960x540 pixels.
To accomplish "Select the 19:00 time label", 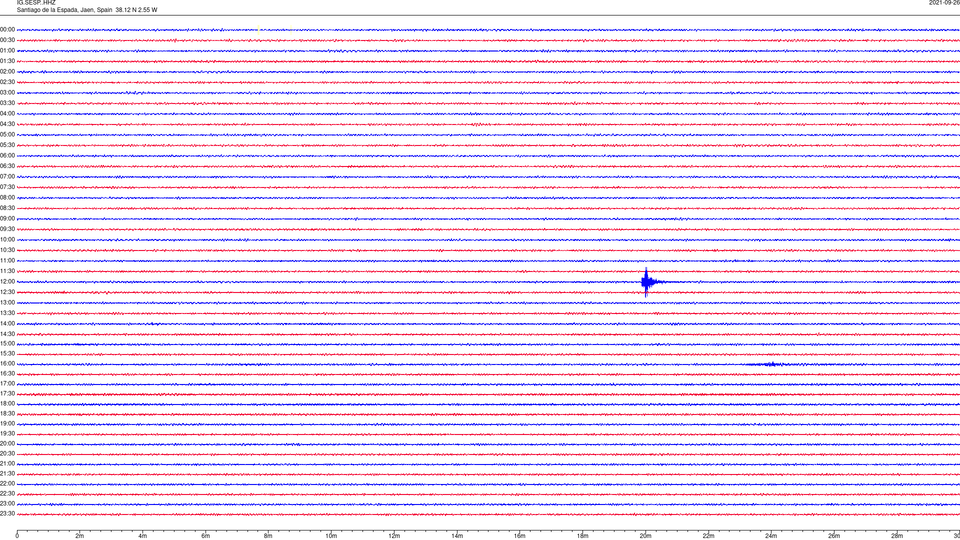I will 7,424.
